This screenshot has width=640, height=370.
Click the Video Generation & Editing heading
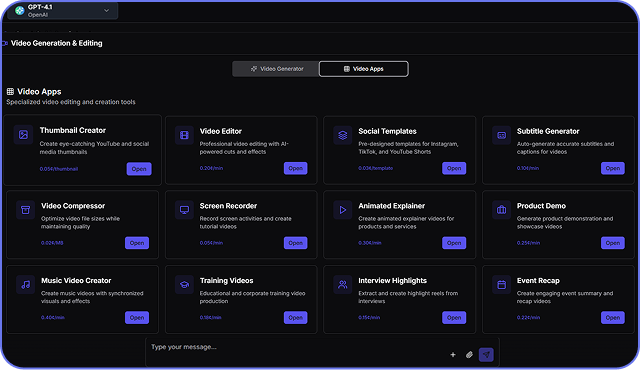coord(57,43)
